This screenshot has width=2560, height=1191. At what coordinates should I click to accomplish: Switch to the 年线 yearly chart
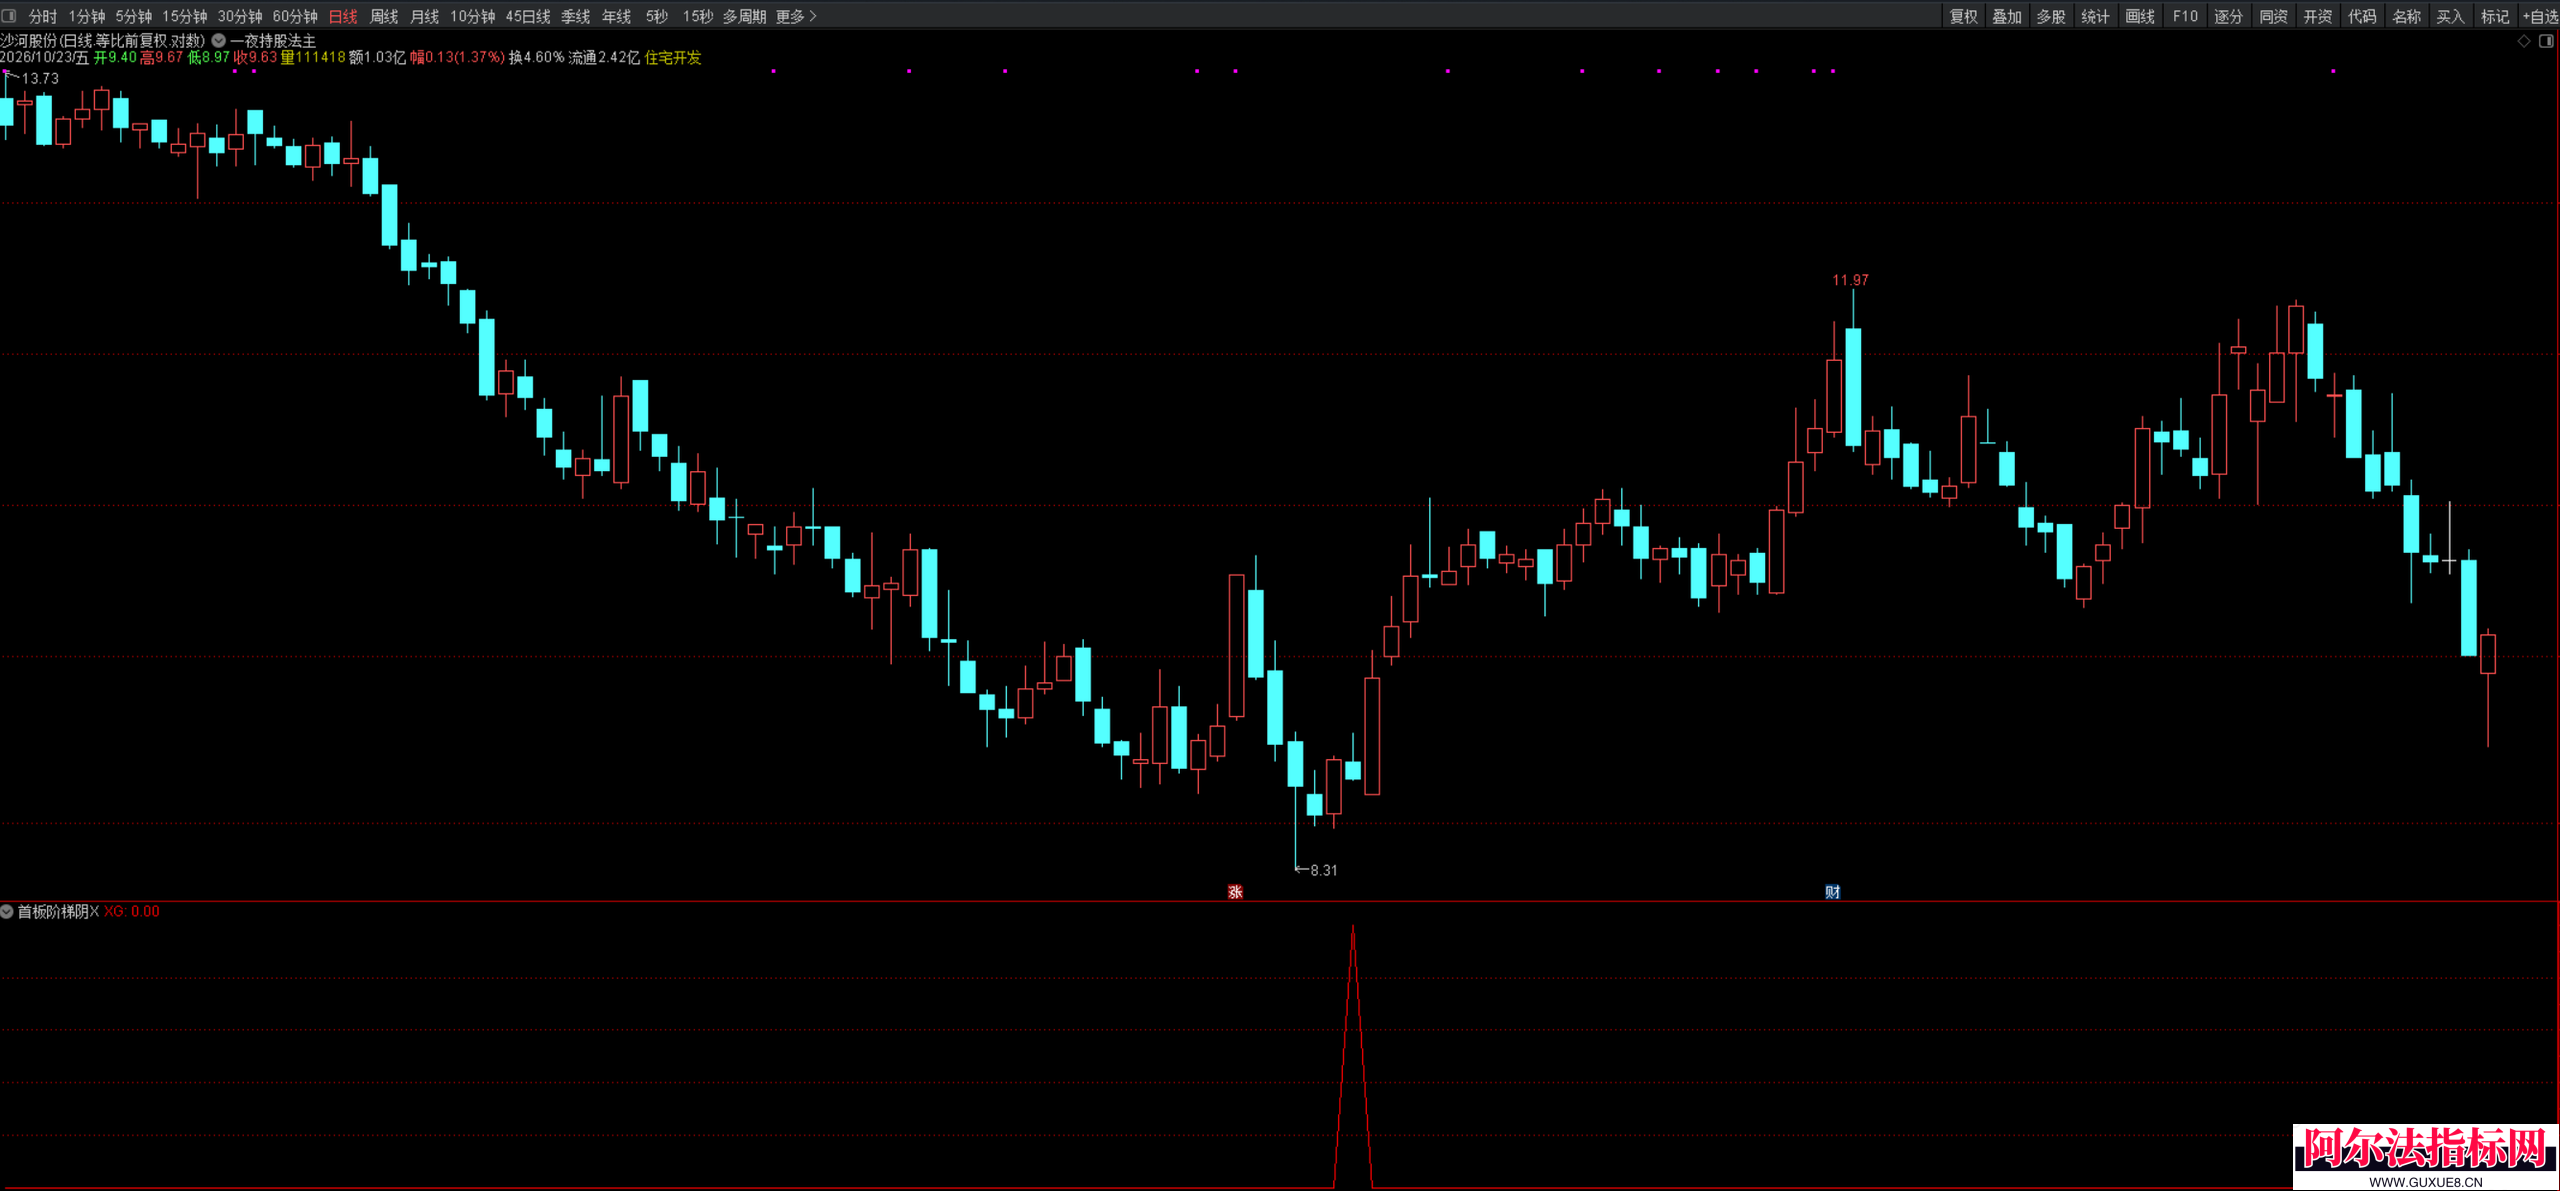point(617,16)
